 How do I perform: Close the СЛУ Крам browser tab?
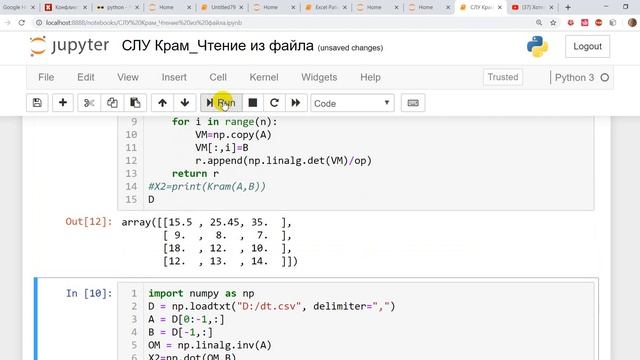[x=500, y=7]
